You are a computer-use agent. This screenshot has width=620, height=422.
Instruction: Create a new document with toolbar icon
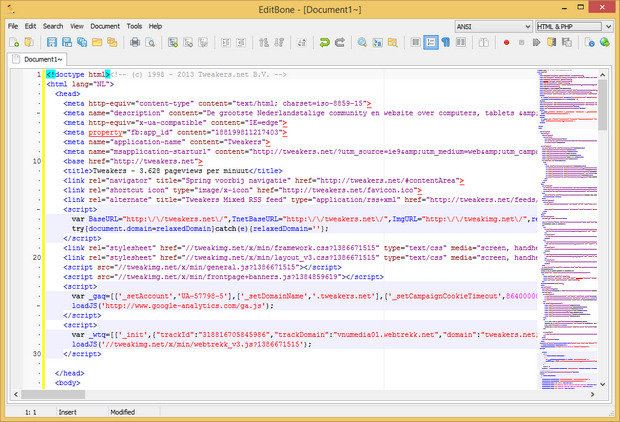click(14, 42)
